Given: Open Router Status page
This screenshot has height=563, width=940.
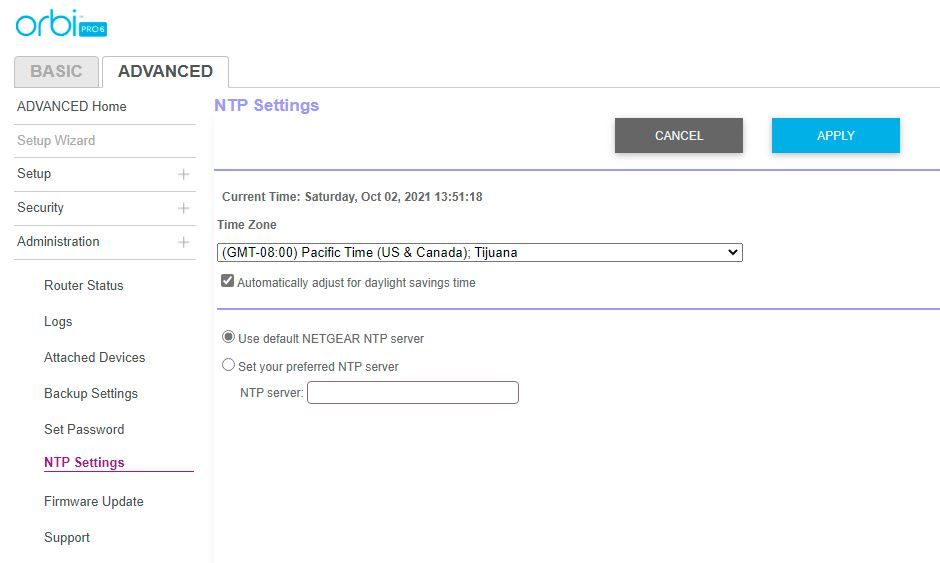Looking at the screenshot, I should point(84,286).
